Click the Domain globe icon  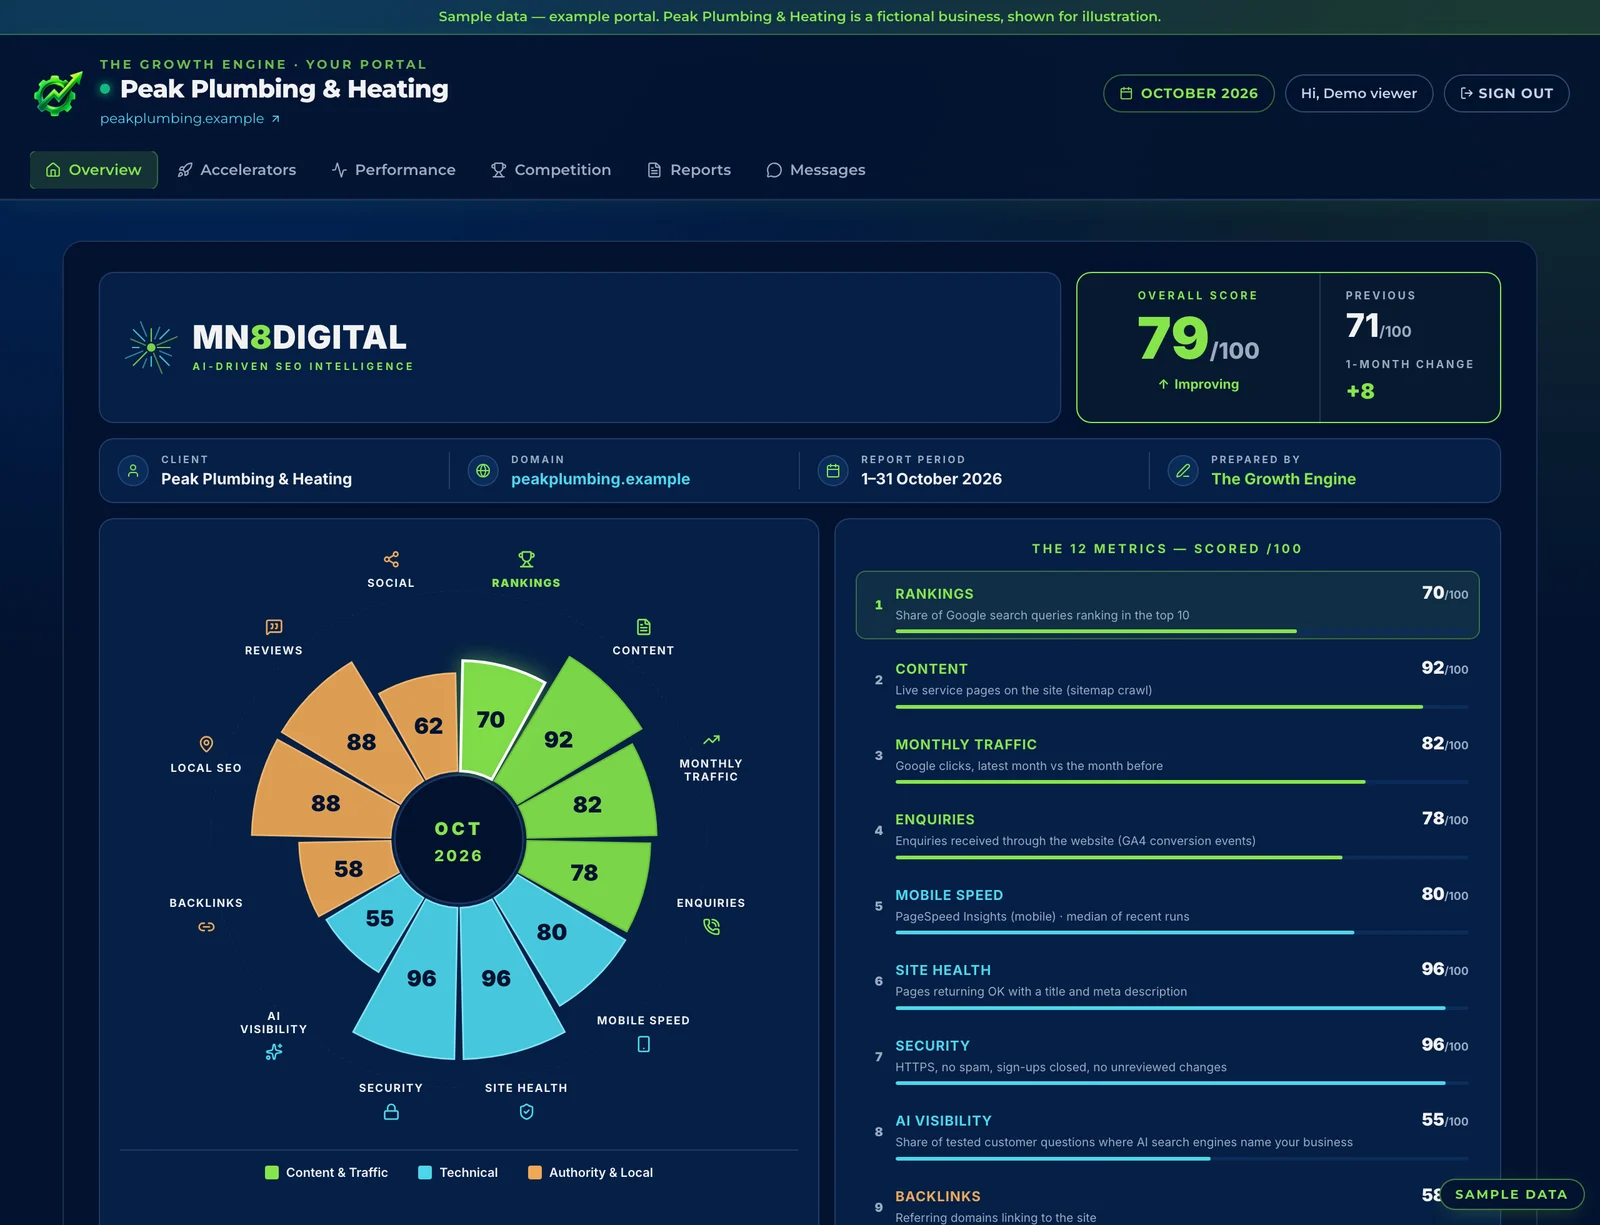[x=483, y=470]
